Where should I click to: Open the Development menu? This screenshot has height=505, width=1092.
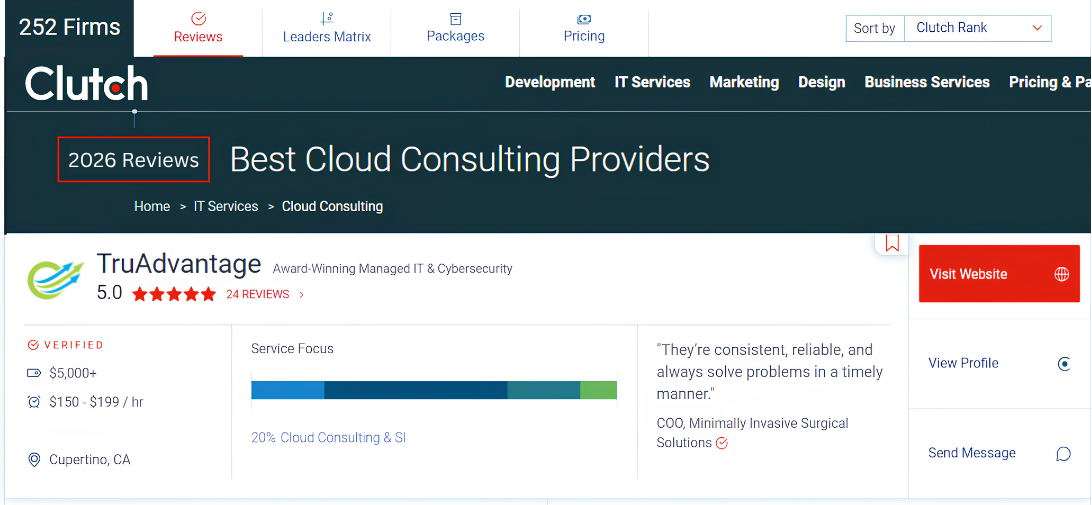(x=549, y=82)
